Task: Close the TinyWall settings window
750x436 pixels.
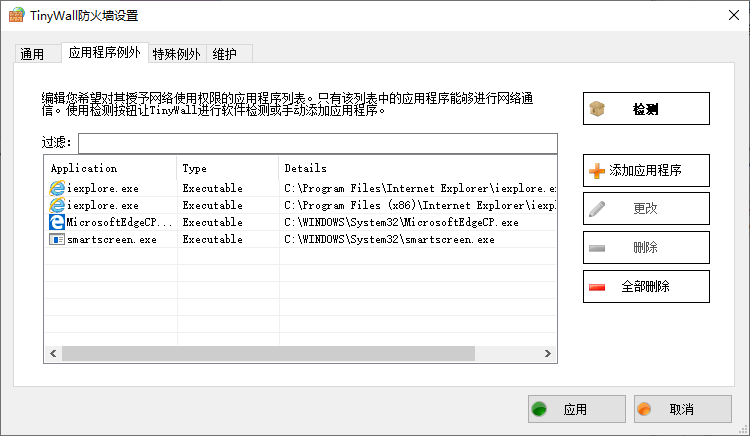Action: 734,15
